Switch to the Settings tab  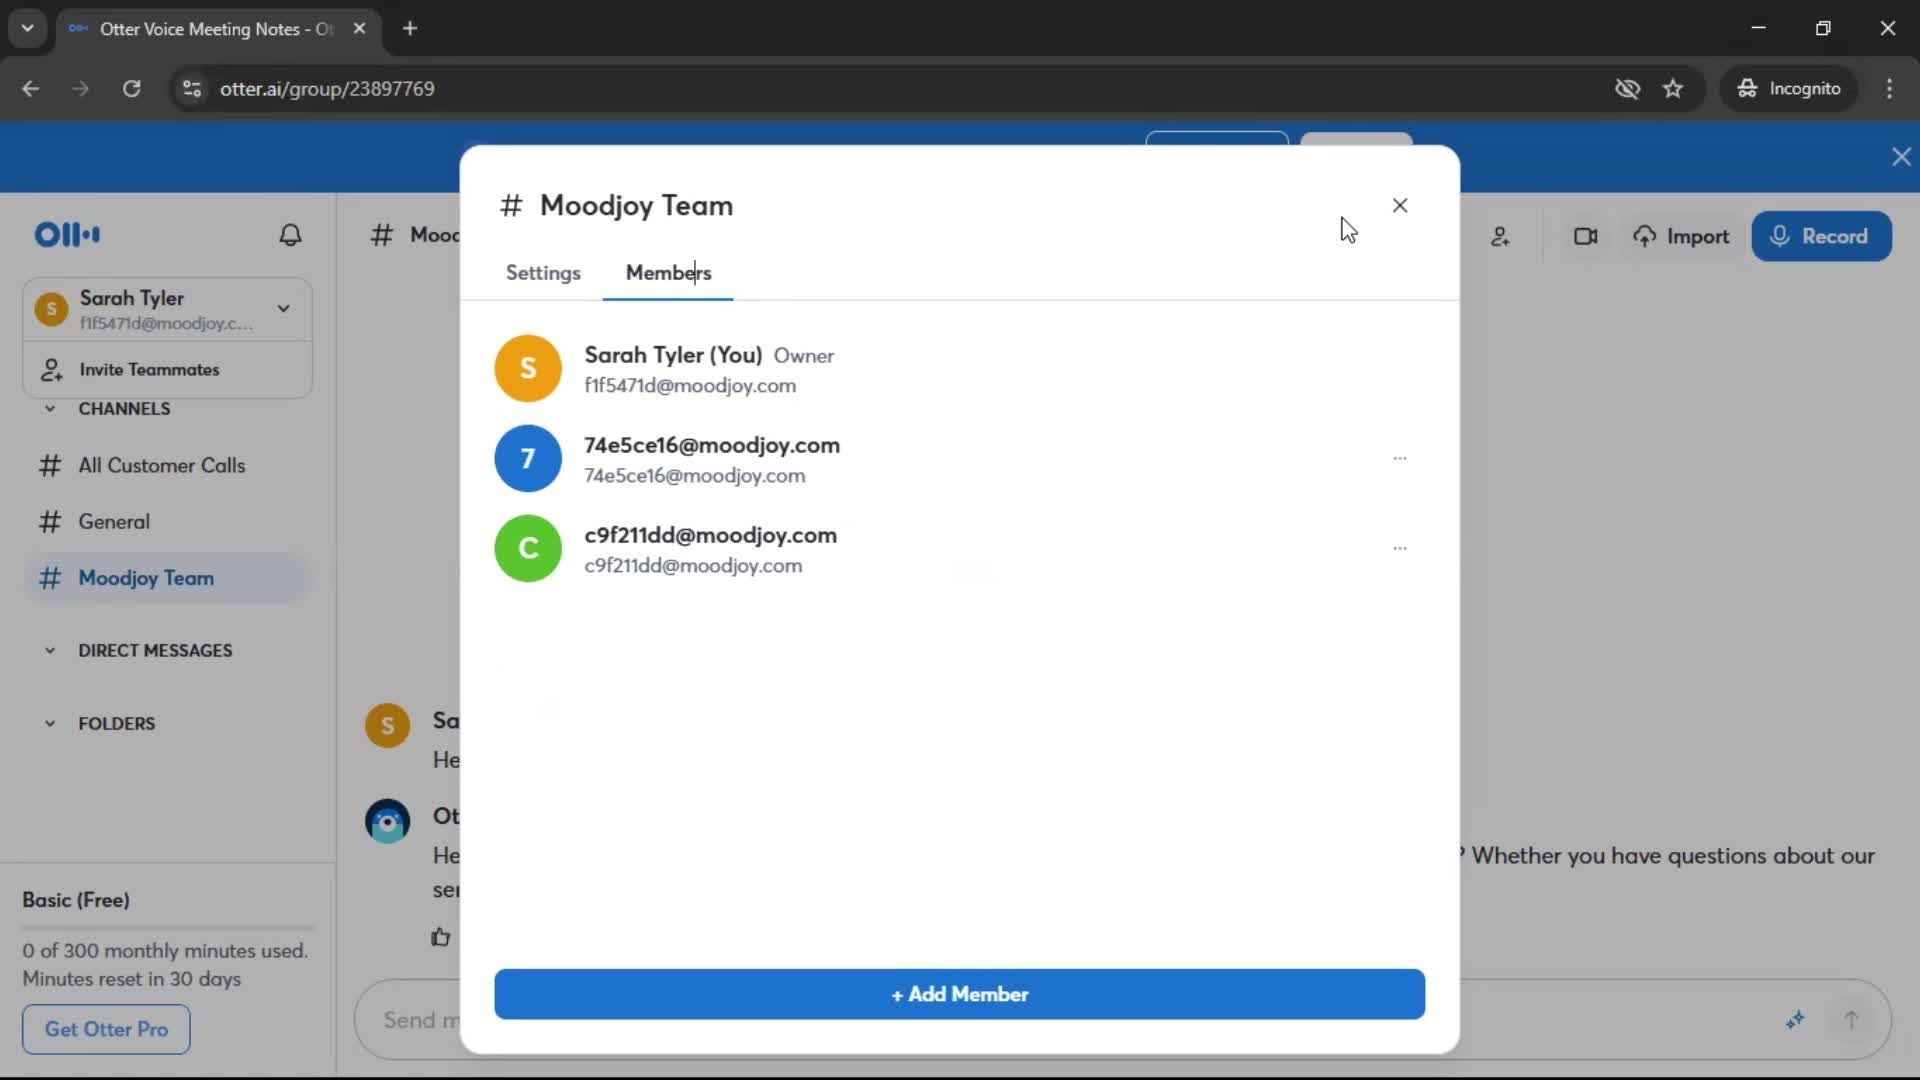click(543, 273)
